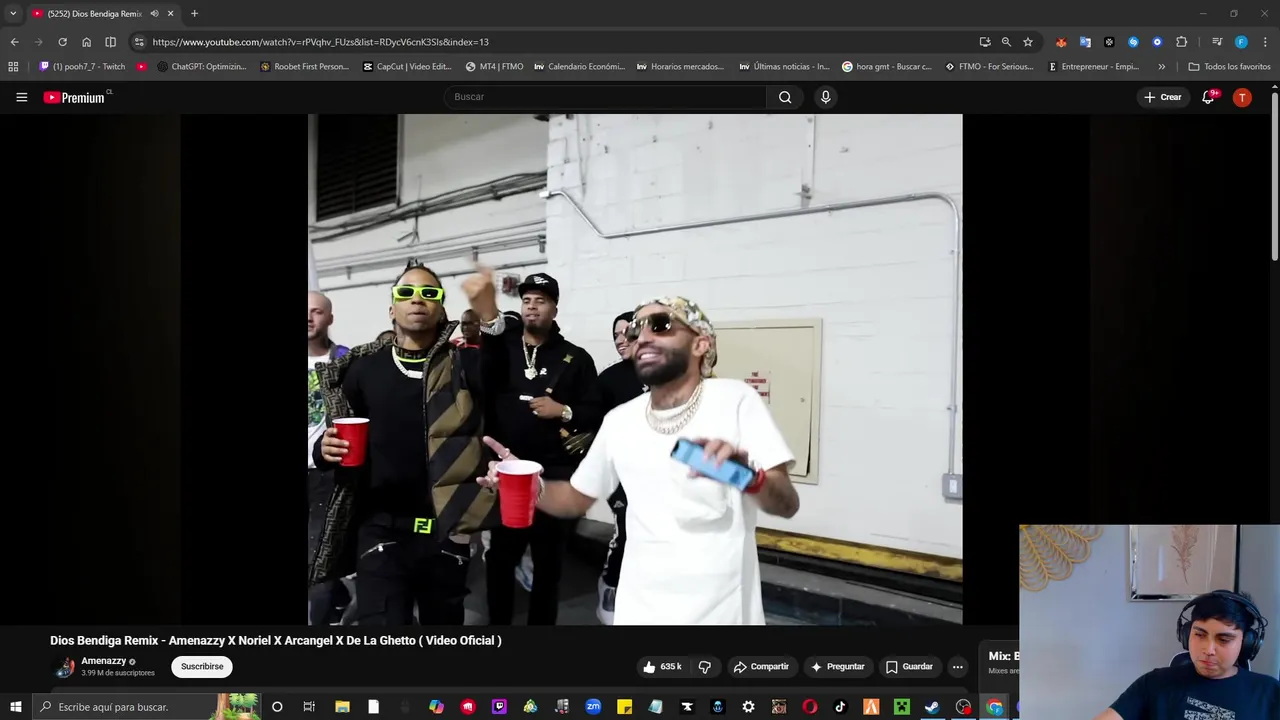This screenshot has width=1280, height=720.
Task: Open the browser home page
Action: tap(86, 42)
